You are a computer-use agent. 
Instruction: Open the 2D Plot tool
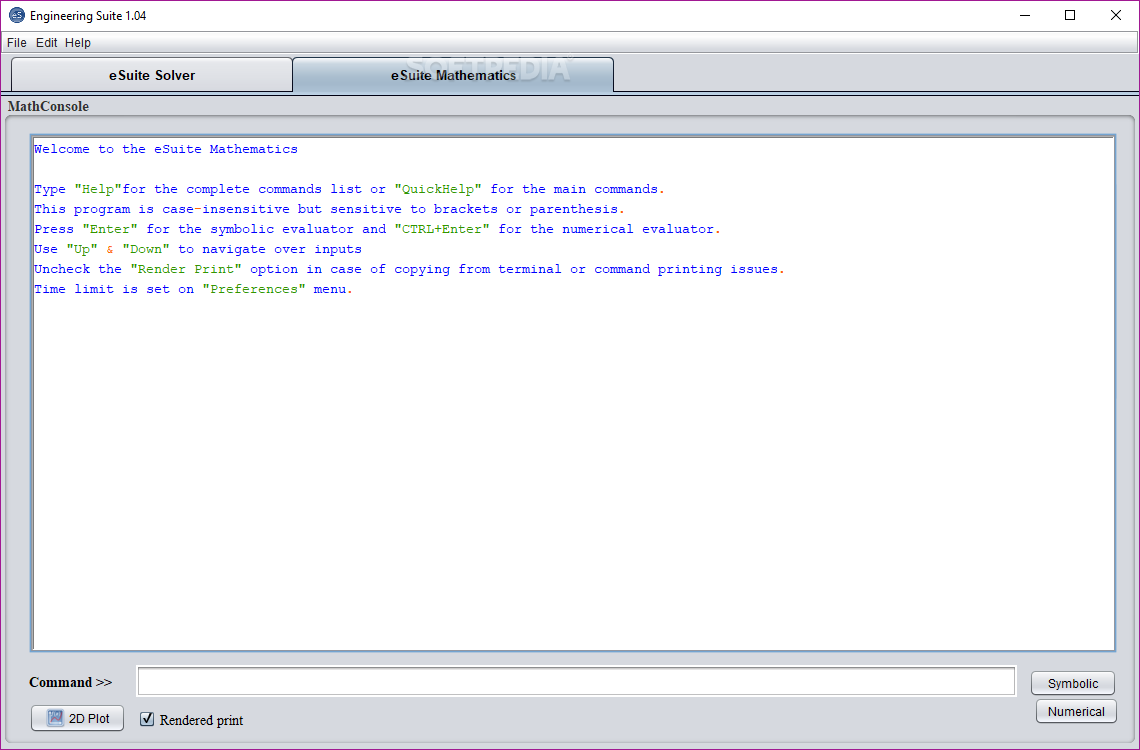[x=77, y=718]
